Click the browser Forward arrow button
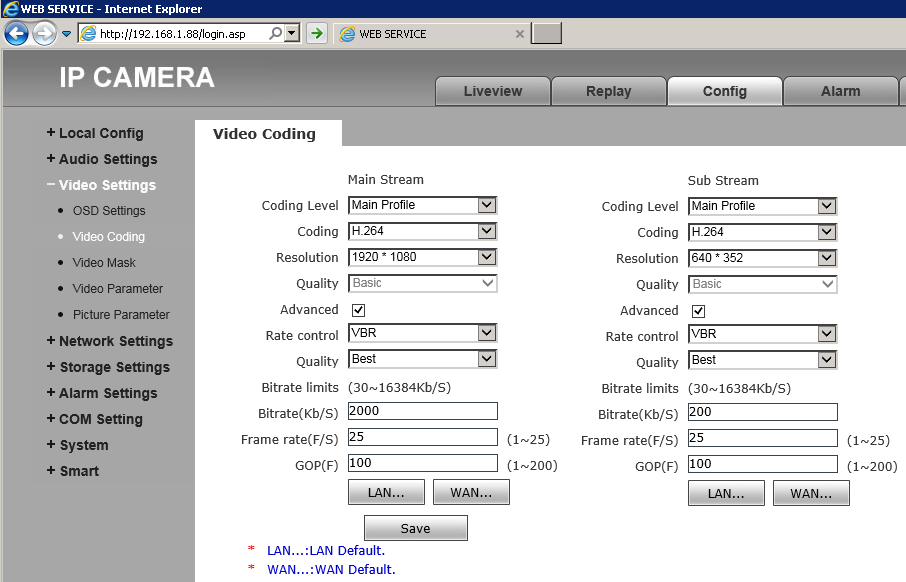The height and width of the screenshot is (582, 906). pos(44,34)
